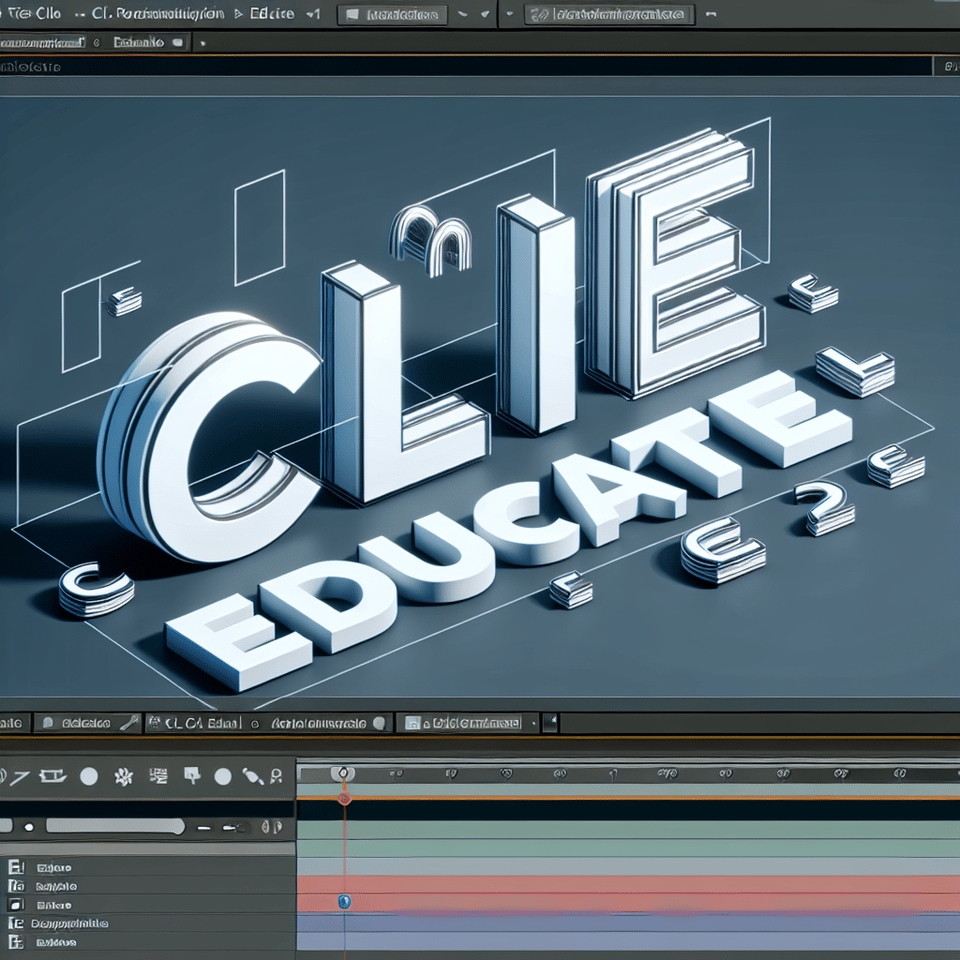Screen dimensions: 960x960
Task: Click the playhead handle on the timeline ruler
Action: pyautogui.click(x=343, y=773)
